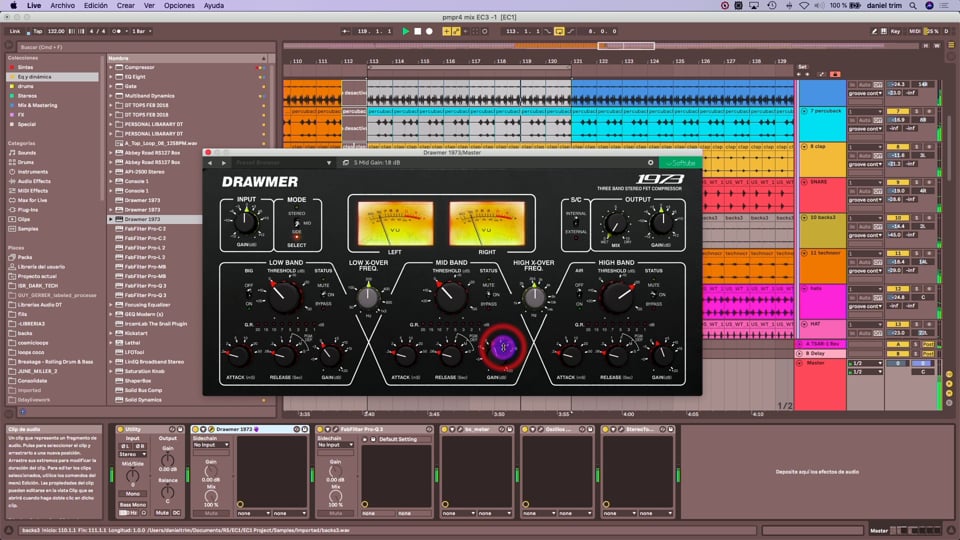Open the Opciones menu
Viewport: 960px width, 540px height.
[179, 6]
